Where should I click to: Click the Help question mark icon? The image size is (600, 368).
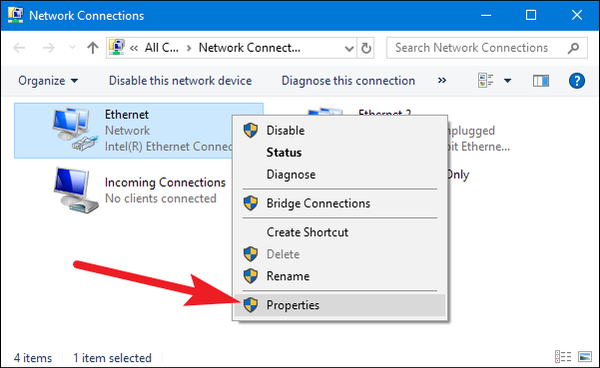tap(577, 81)
